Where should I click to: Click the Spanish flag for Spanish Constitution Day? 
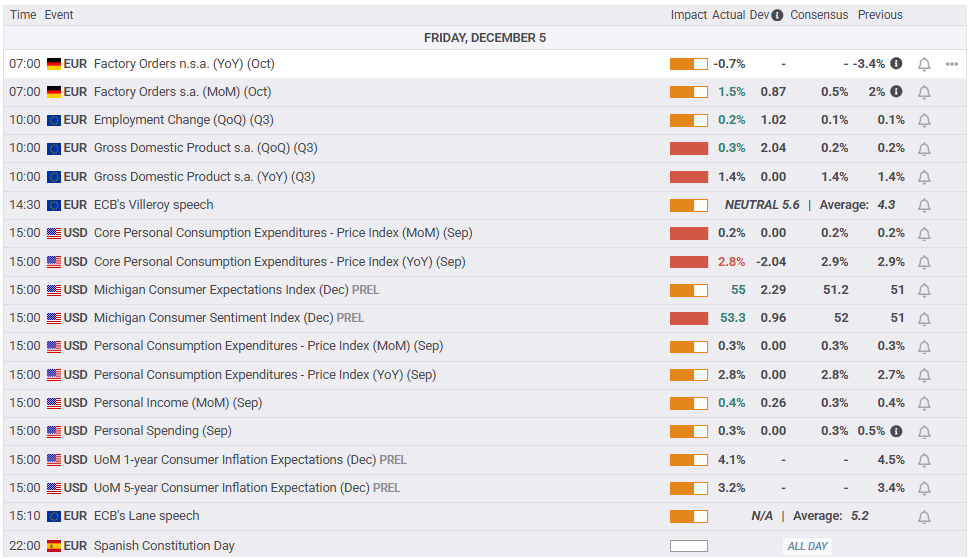coord(54,546)
